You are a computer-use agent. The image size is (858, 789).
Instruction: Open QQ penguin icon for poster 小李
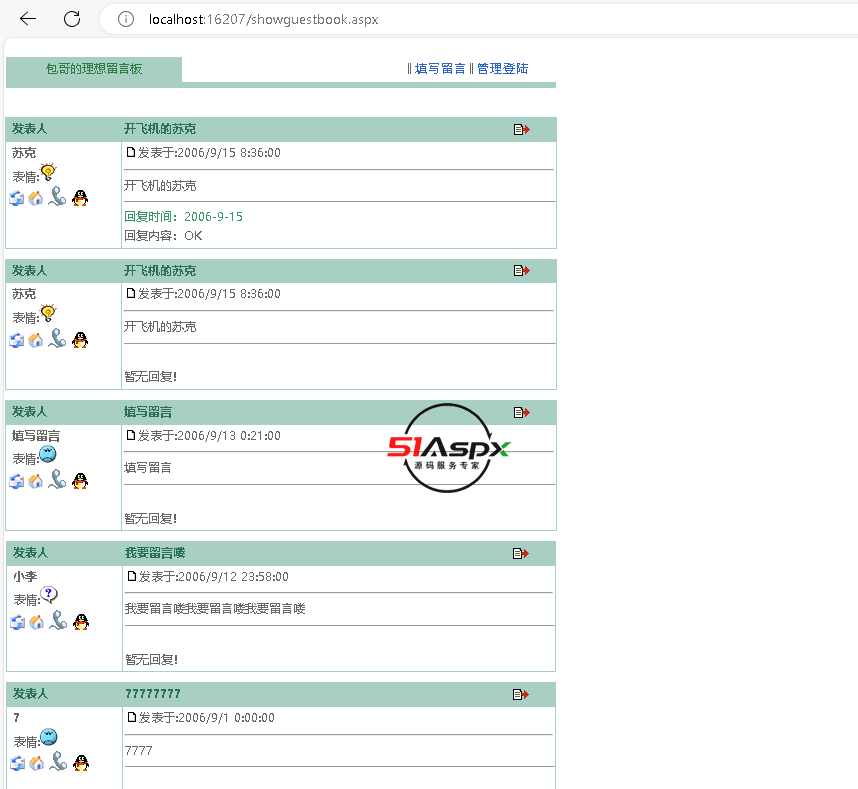81,622
